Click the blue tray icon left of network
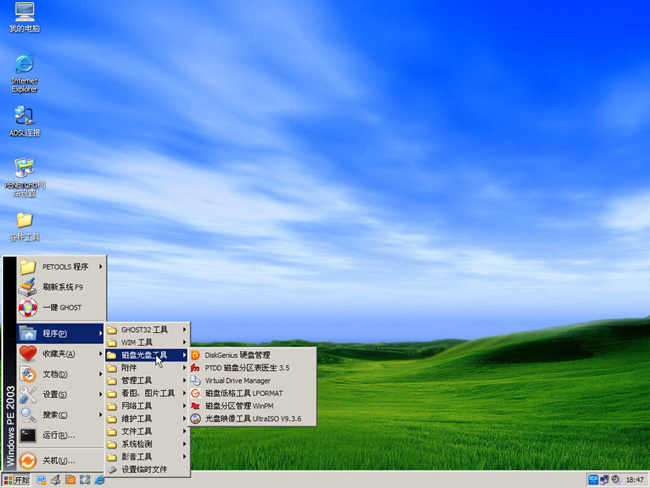650x488 pixels. [x=593, y=480]
